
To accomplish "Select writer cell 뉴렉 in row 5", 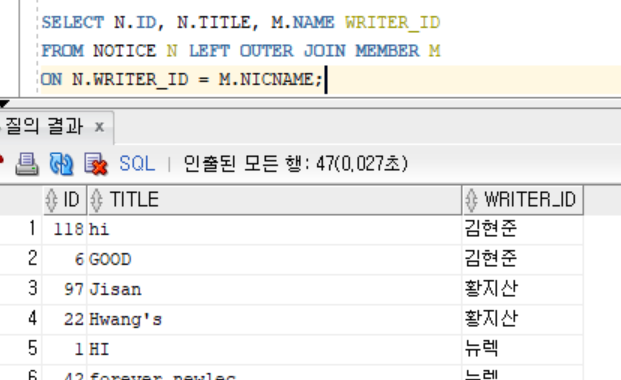I will pyautogui.click(x=522, y=349).
